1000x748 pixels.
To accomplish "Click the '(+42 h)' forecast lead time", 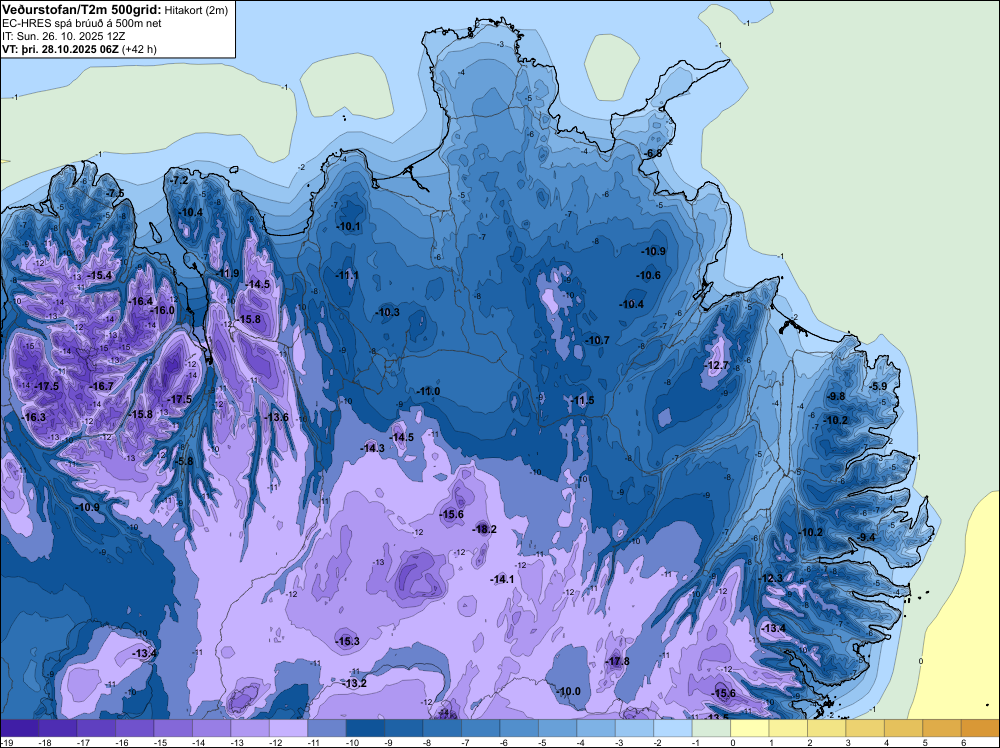I will coord(139,49).
